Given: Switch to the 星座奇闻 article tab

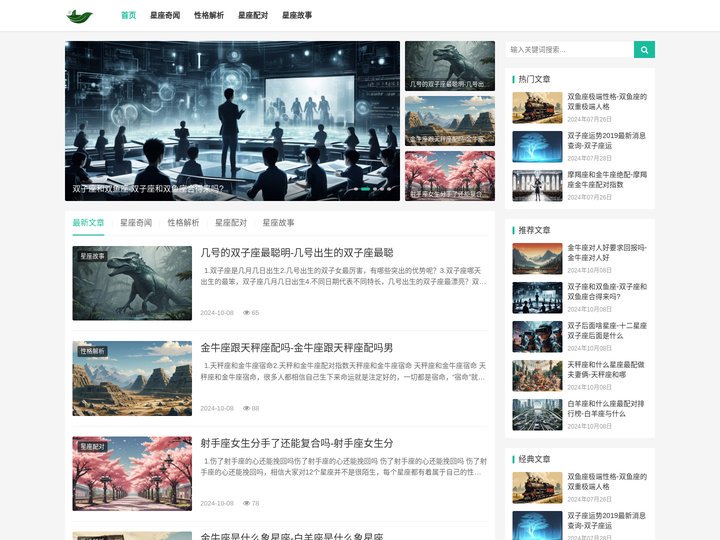Looking at the screenshot, I should point(136,223).
